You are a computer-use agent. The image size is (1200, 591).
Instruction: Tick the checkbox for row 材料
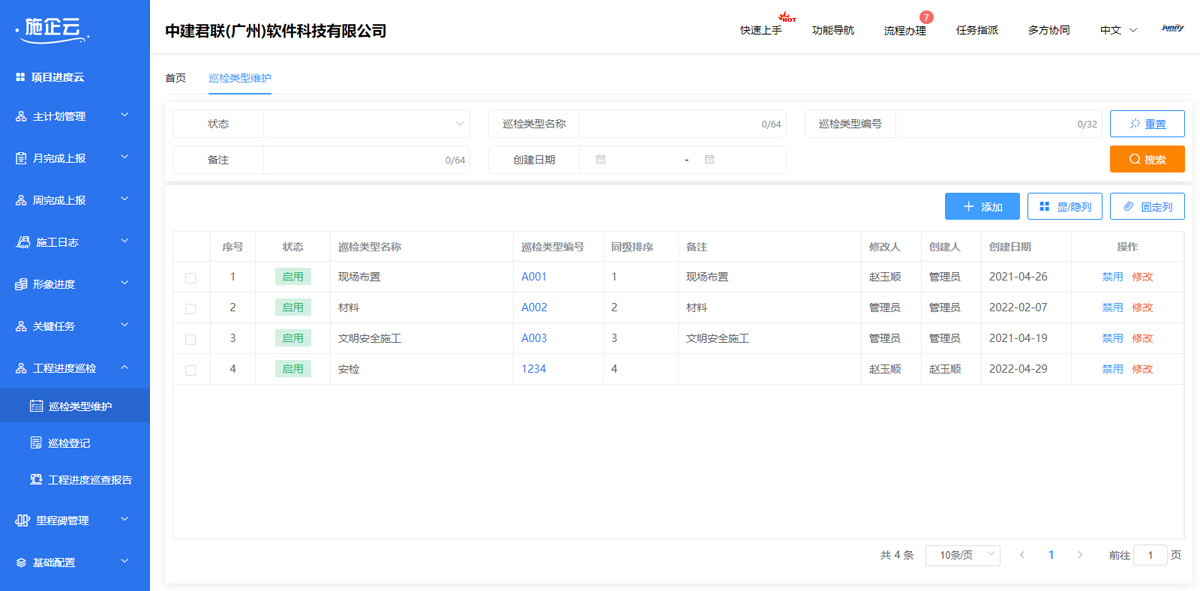pos(191,309)
